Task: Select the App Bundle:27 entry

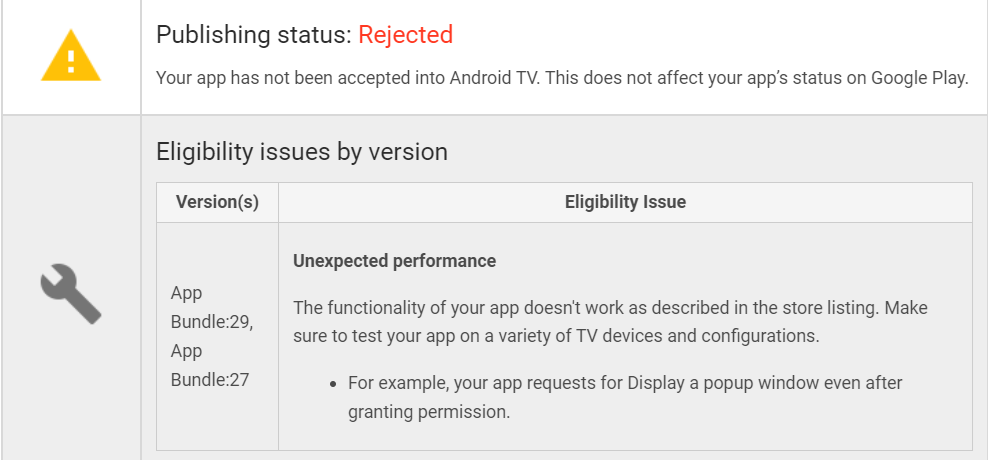Action: 211,365
